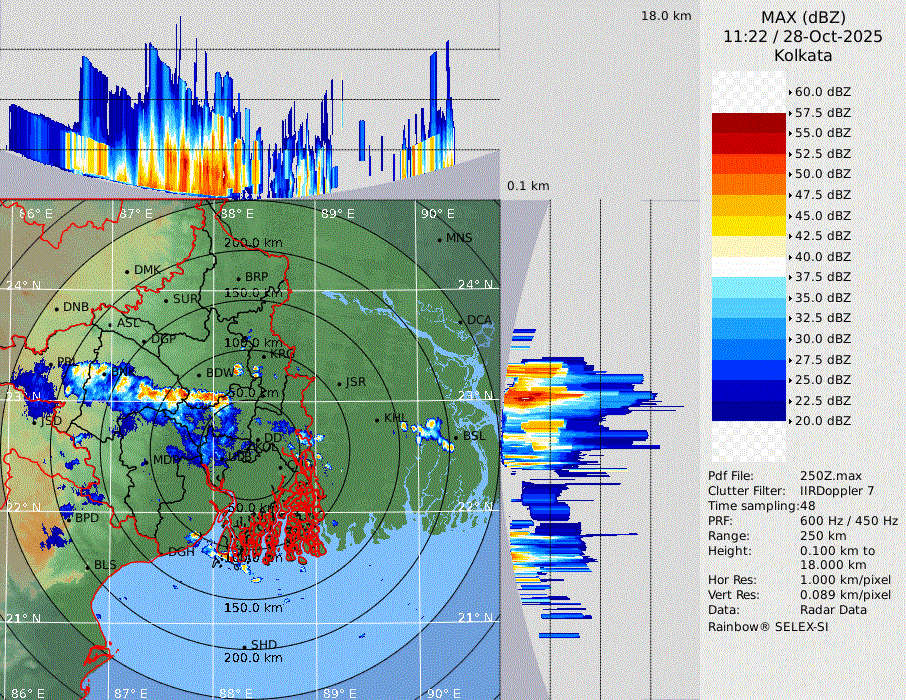
Task: Click the SHD station dot
Action: pyautogui.click(x=244, y=646)
